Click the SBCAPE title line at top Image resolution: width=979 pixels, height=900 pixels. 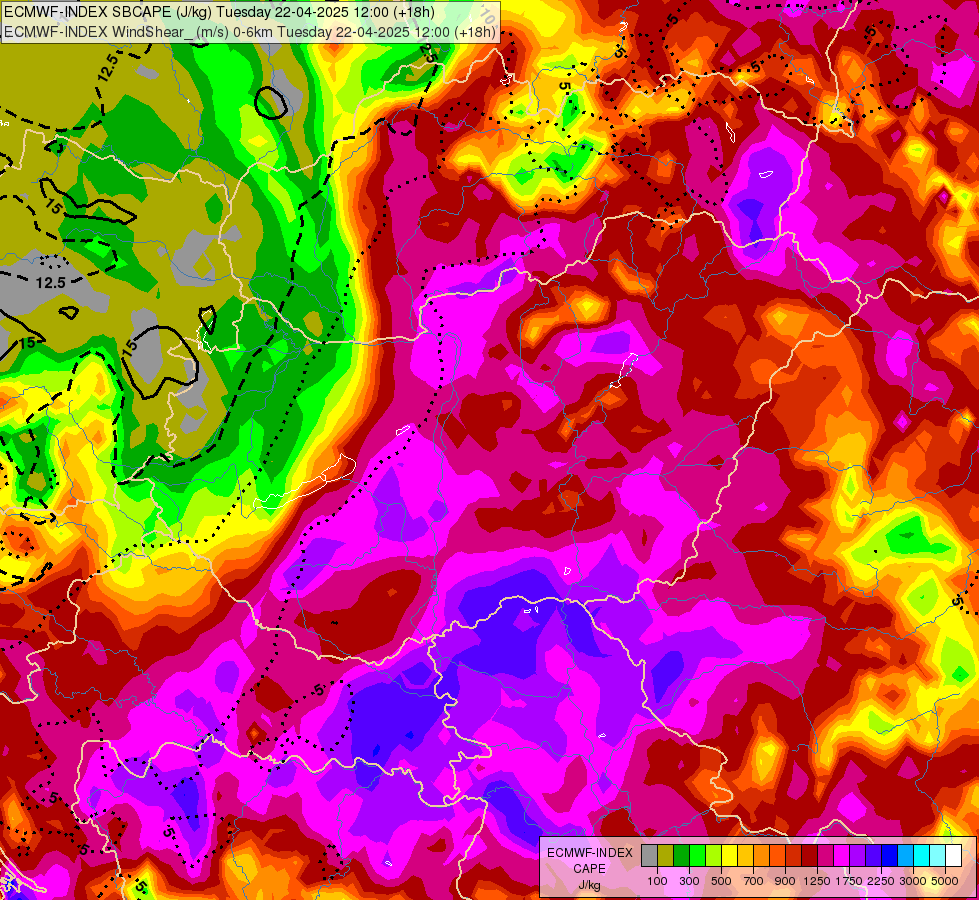point(219,12)
